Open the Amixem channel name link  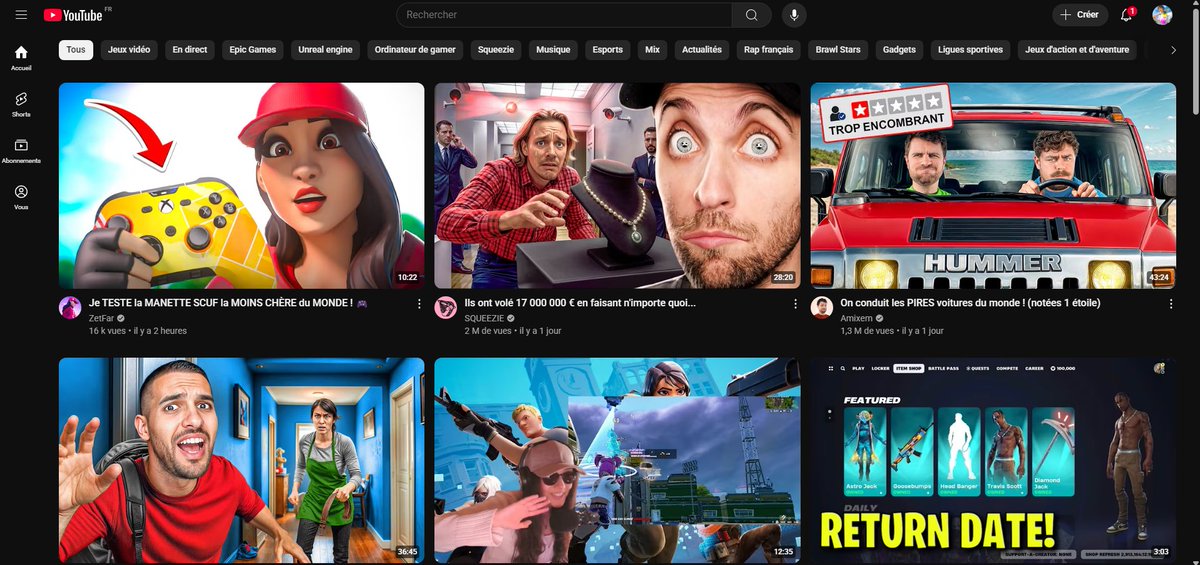(x=857, y=317)
